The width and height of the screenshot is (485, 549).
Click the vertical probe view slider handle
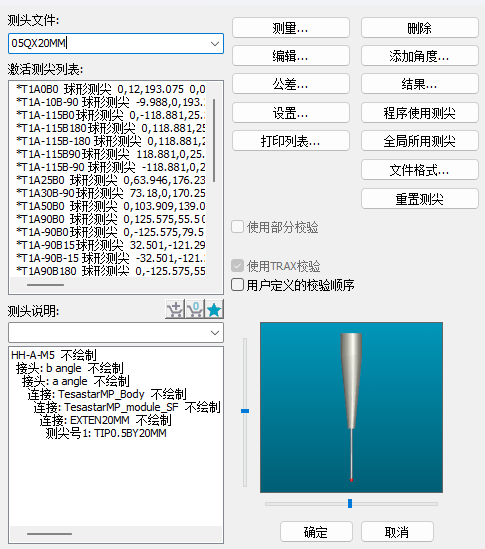pyautogui.click(x=245, y=411)
